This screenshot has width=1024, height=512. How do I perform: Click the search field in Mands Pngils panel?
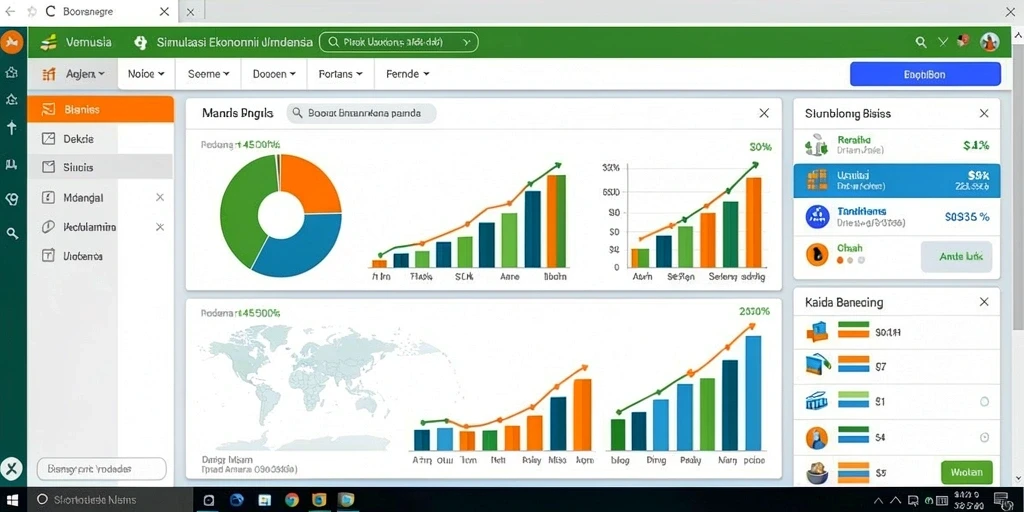[361, 113]
